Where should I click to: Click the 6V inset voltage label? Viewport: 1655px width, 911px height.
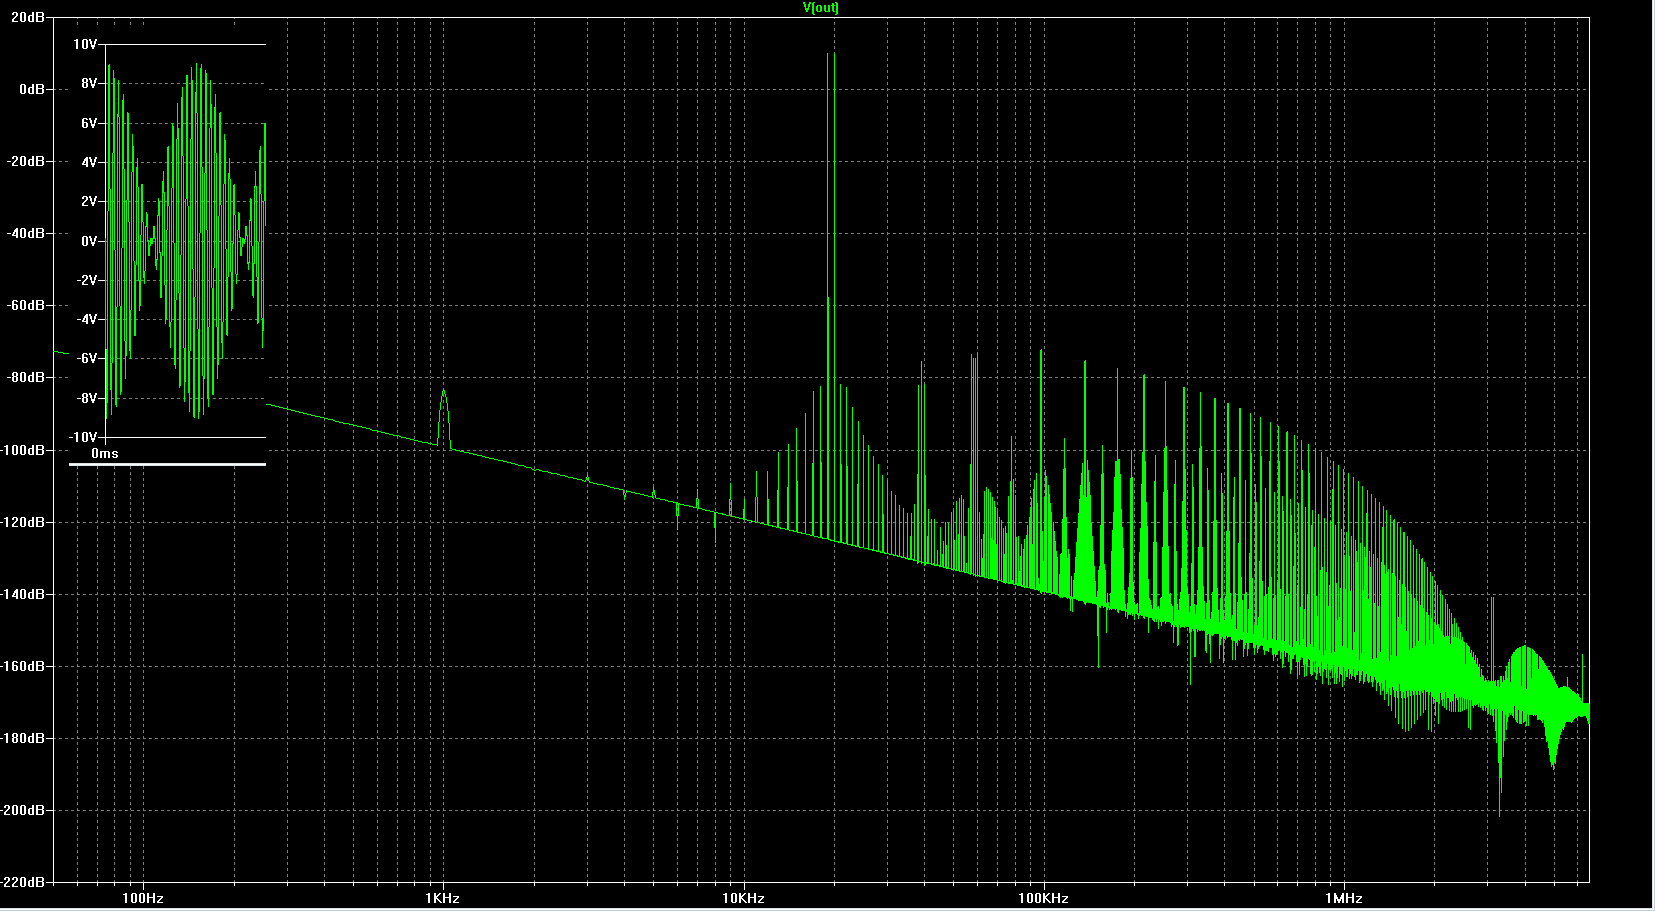[x=89, y=123]
